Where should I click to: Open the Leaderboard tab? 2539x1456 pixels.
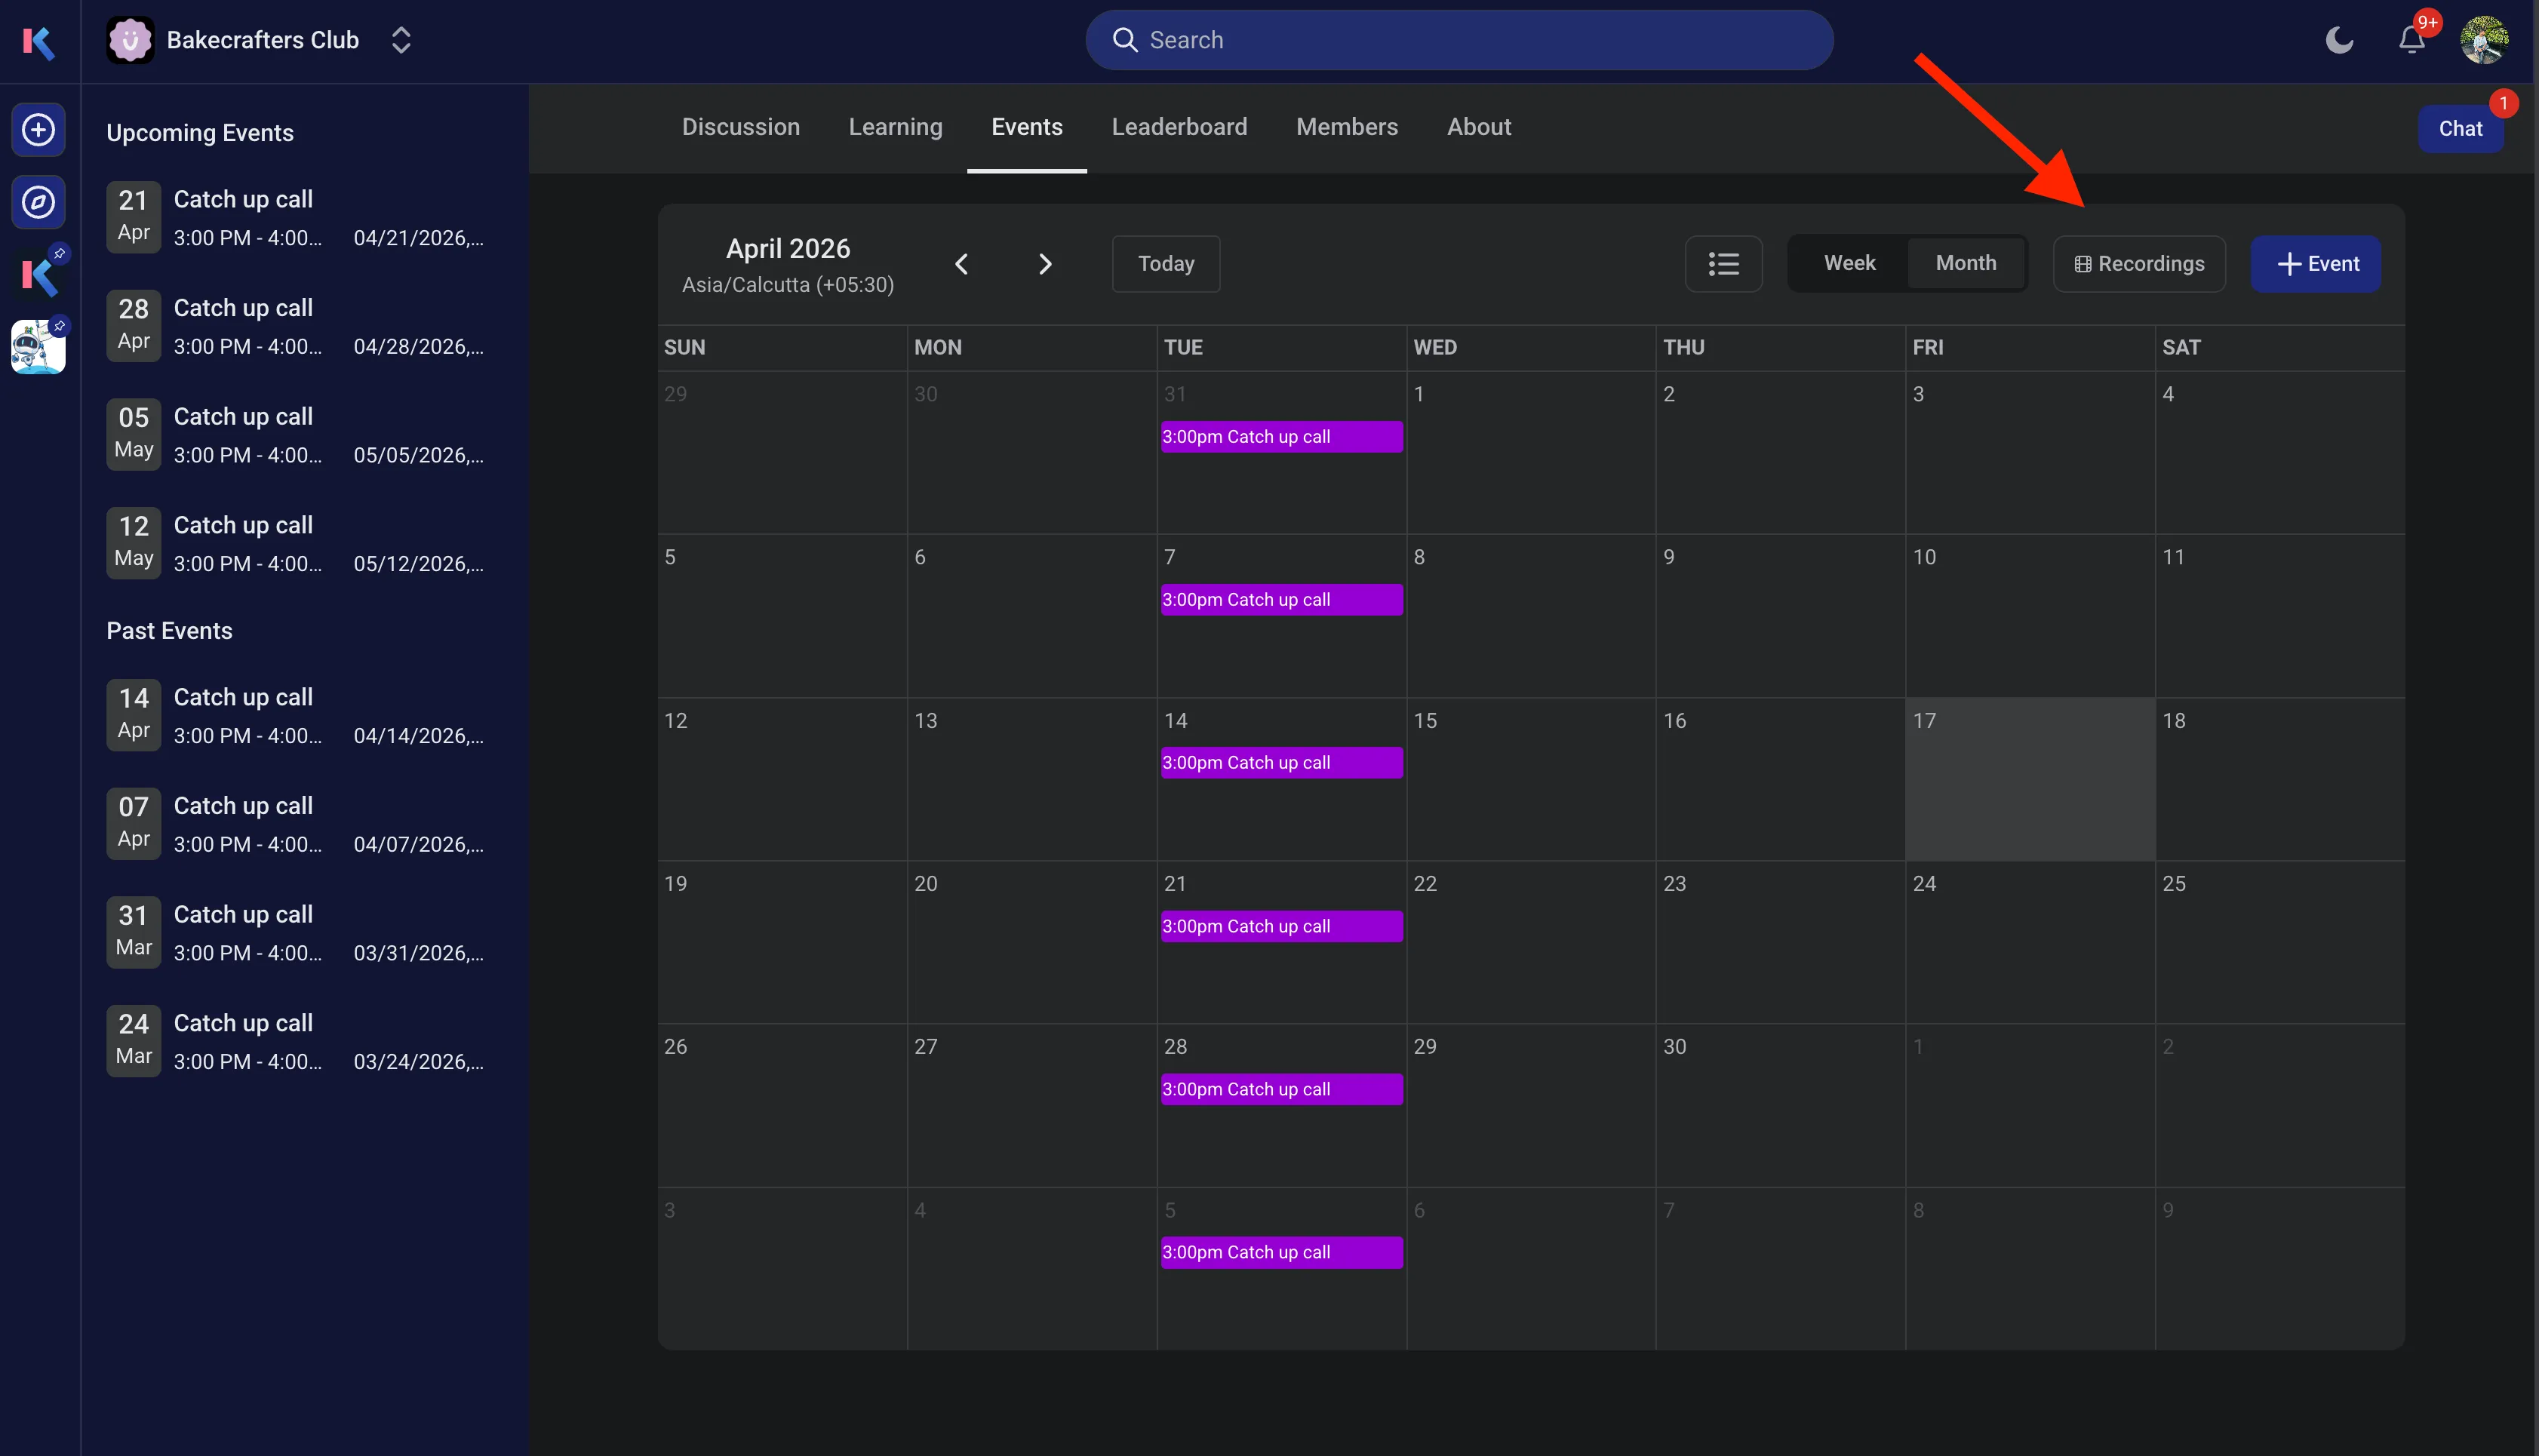coord(1179,127)
